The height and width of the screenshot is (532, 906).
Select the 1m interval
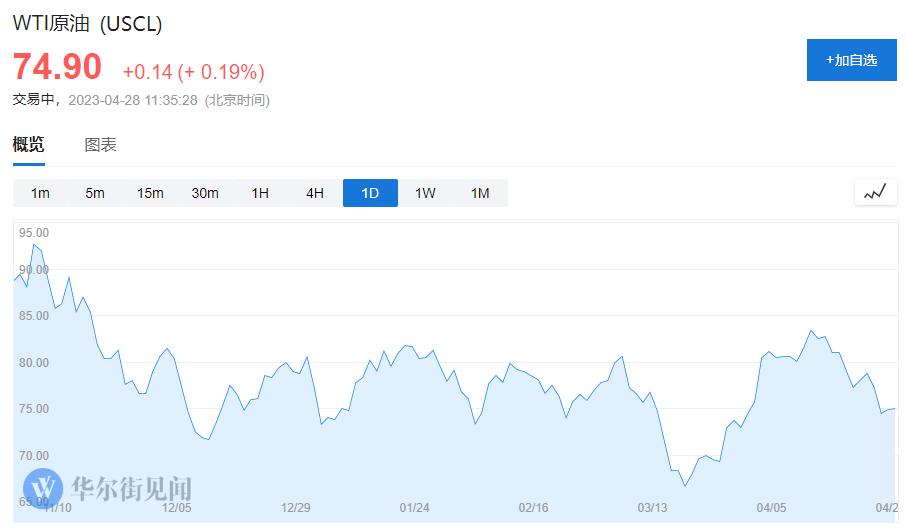click(x=40, y=193)
